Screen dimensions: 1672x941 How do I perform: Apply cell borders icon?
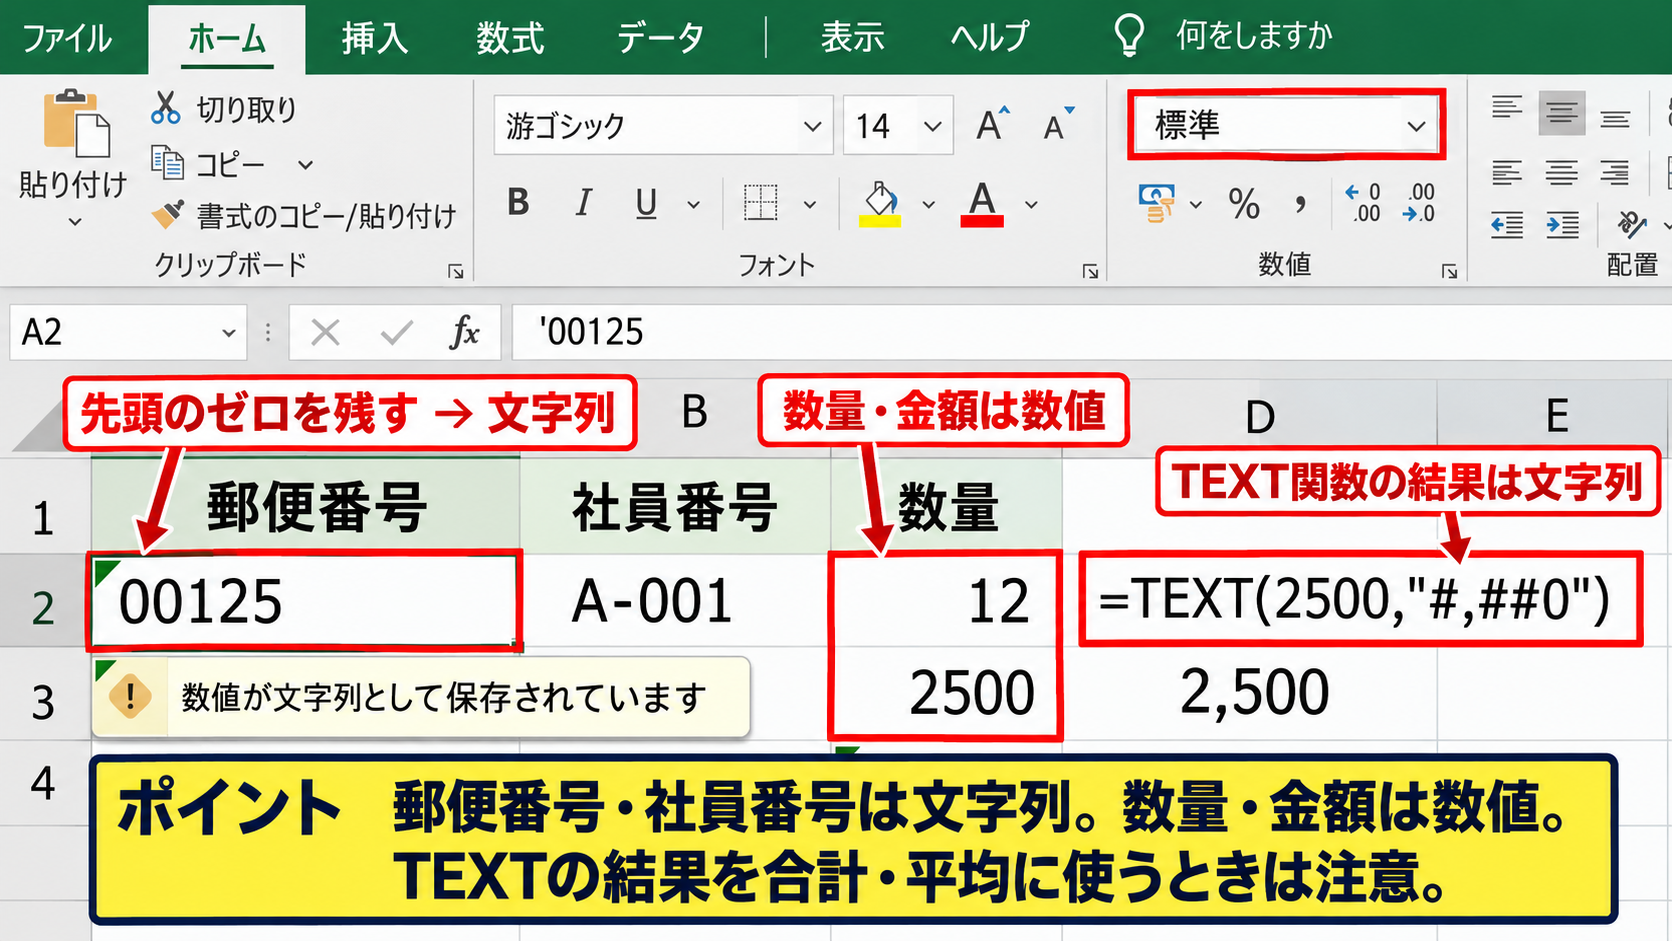point(761,203)
